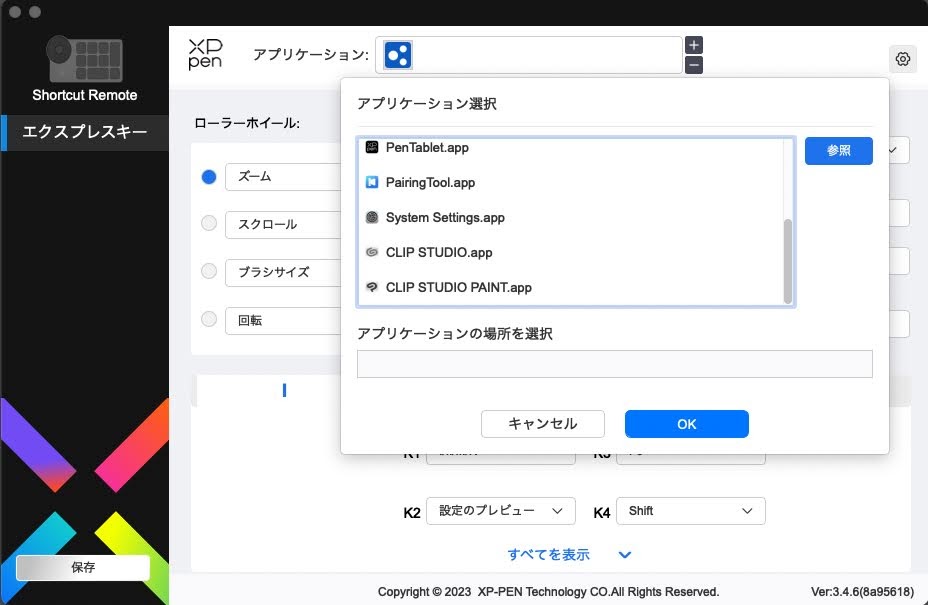This screenshot has height=605, width=928.
Task: Click the version text Ver:3.4.6(8a95618)
Action: point(862,591)
